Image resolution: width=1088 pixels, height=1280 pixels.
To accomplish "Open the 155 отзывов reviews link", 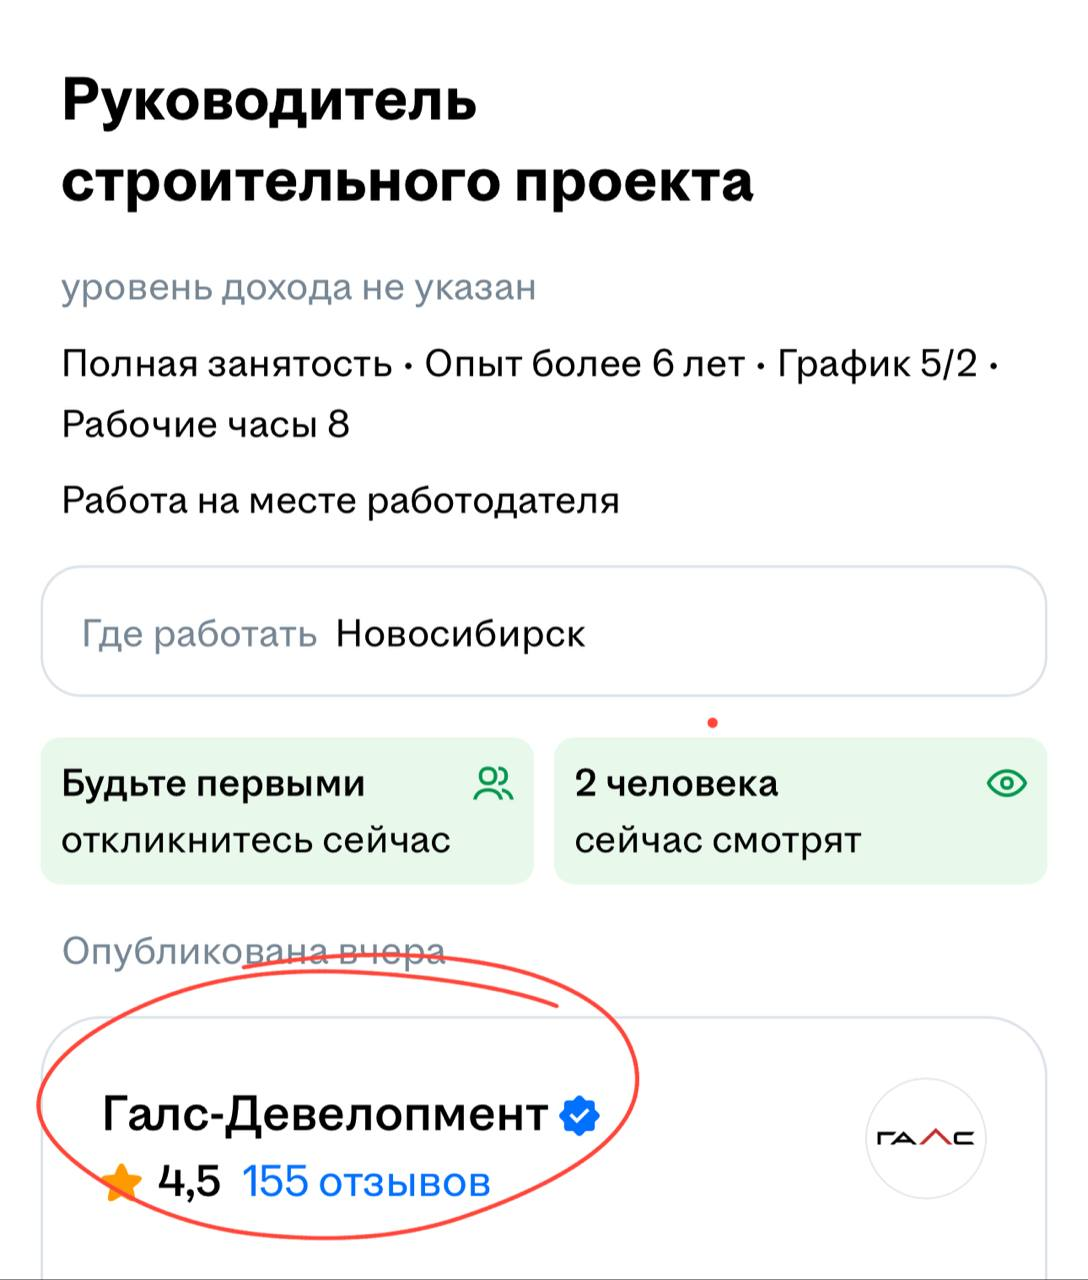I will (x=366, y=1182).
